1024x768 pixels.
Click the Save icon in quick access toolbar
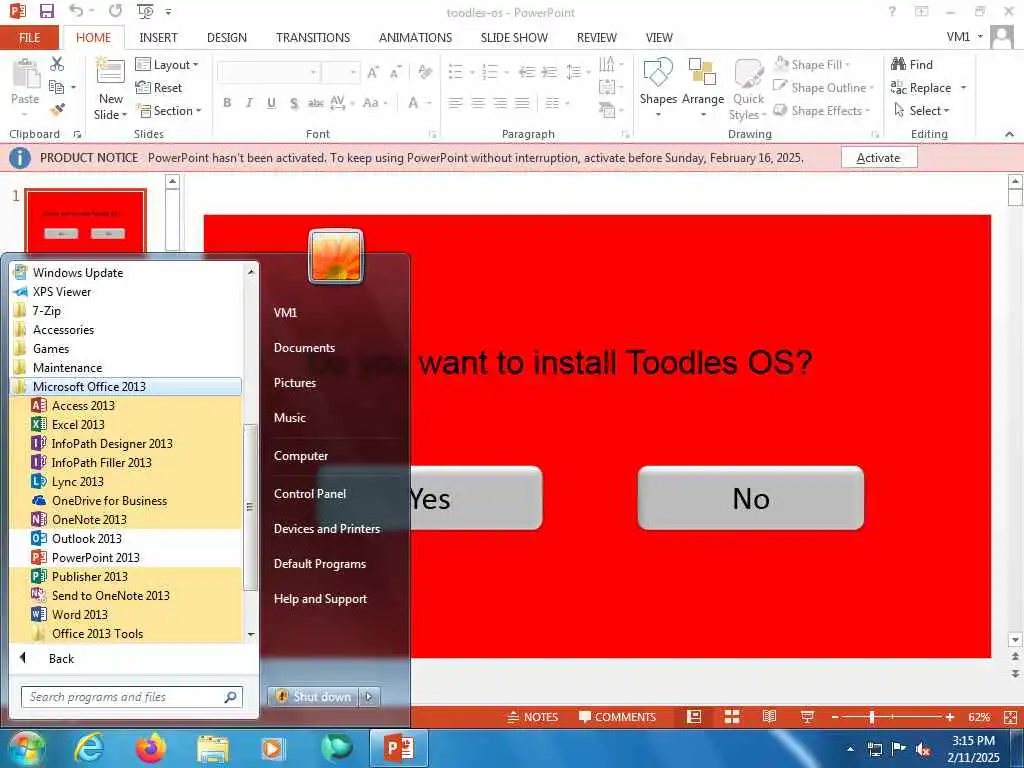point(46,11)
